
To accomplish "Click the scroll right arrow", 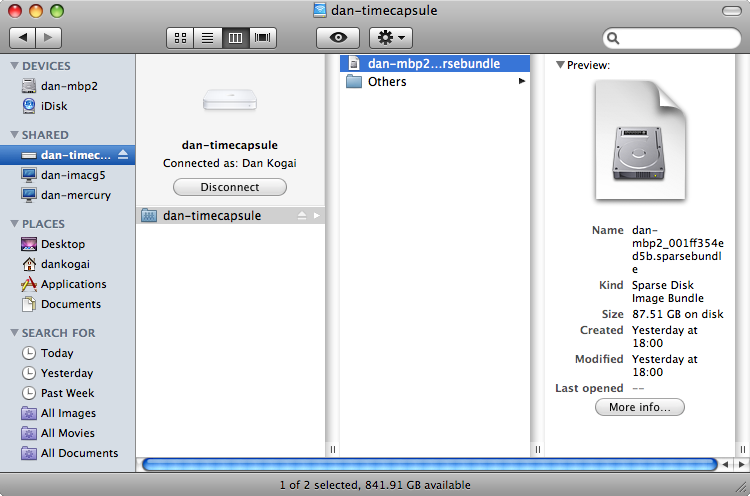I will click(741, 464).
